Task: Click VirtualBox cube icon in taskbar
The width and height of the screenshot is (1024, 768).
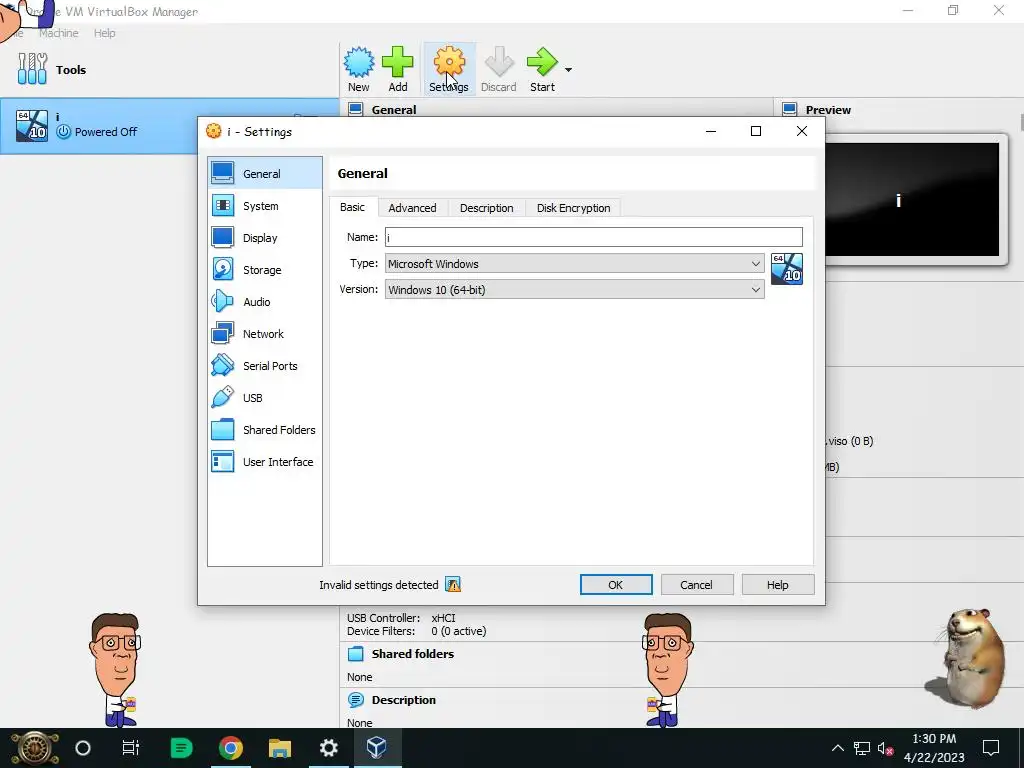Action: (x=377, y=748)
